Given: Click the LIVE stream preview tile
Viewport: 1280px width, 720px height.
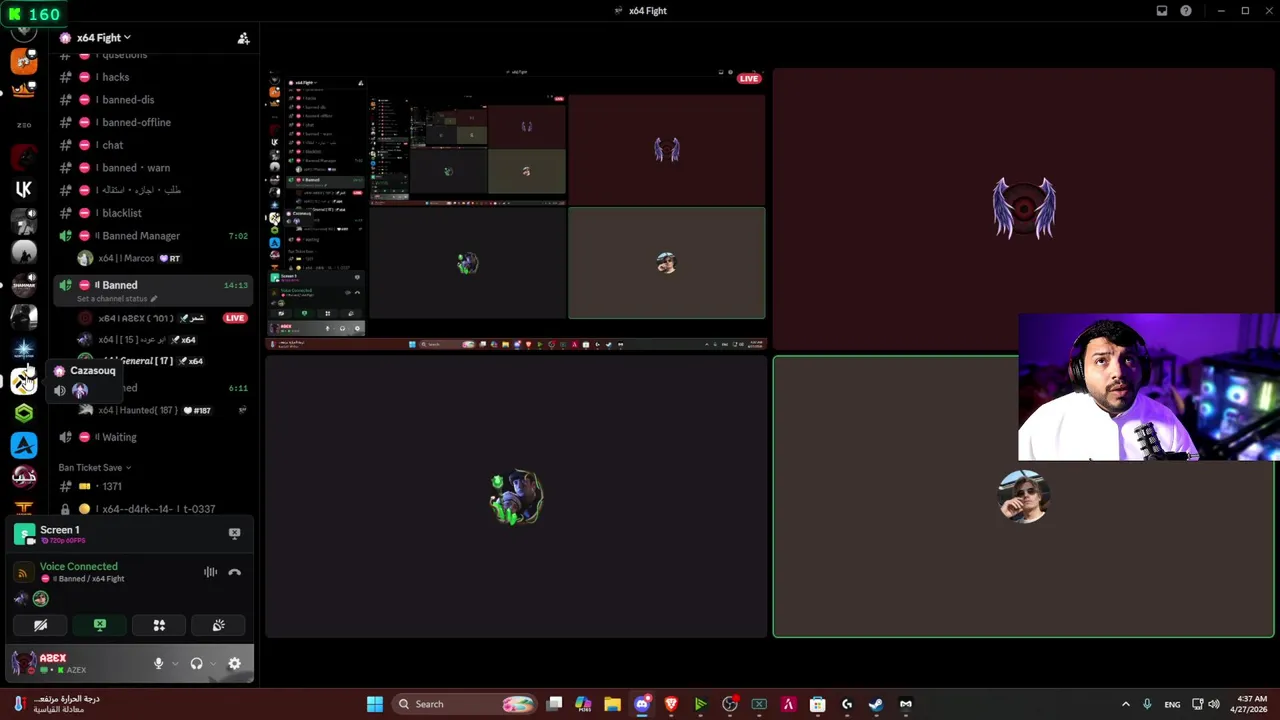Looking at the screenshot, I should [516, 209].
